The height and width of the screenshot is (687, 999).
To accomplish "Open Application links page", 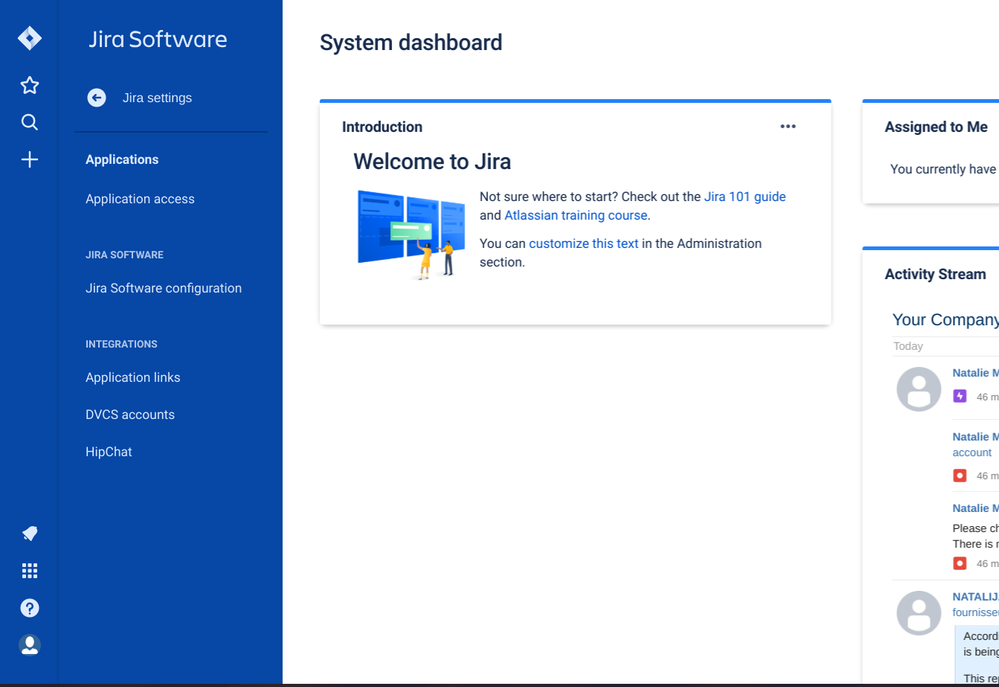I will coord(133,377).
